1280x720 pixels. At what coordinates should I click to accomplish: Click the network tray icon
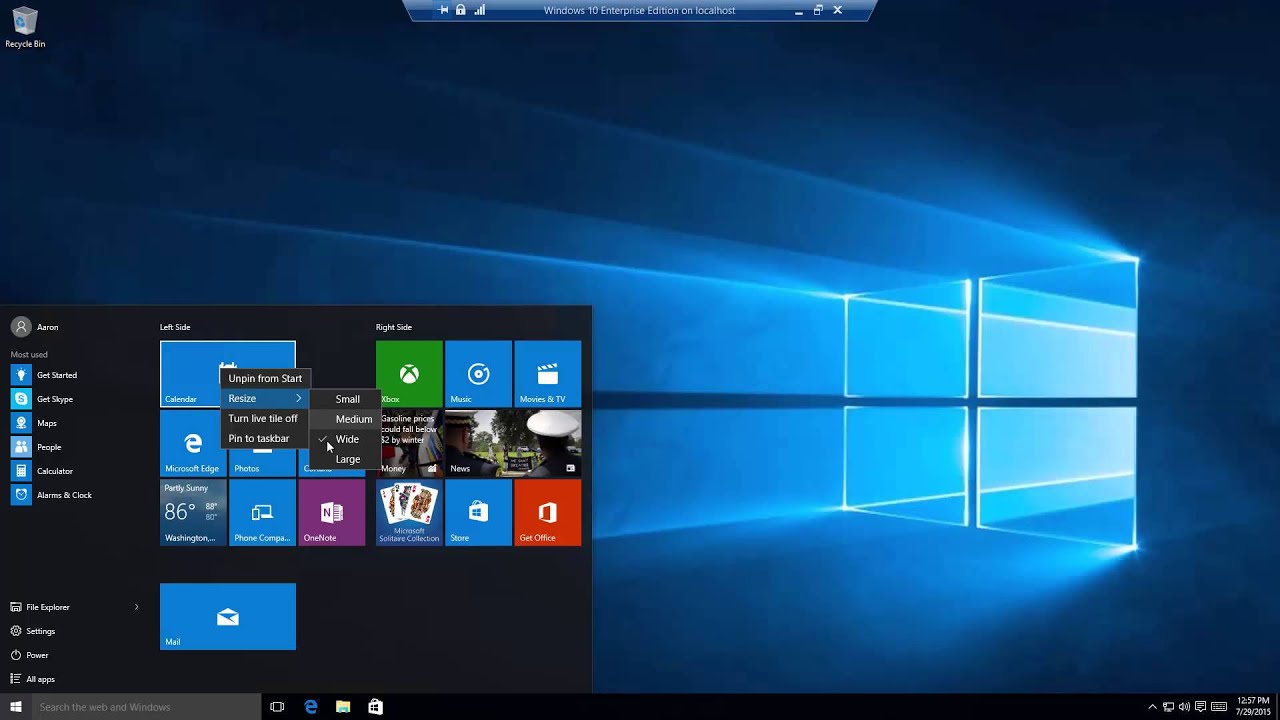click(1168, 707)
